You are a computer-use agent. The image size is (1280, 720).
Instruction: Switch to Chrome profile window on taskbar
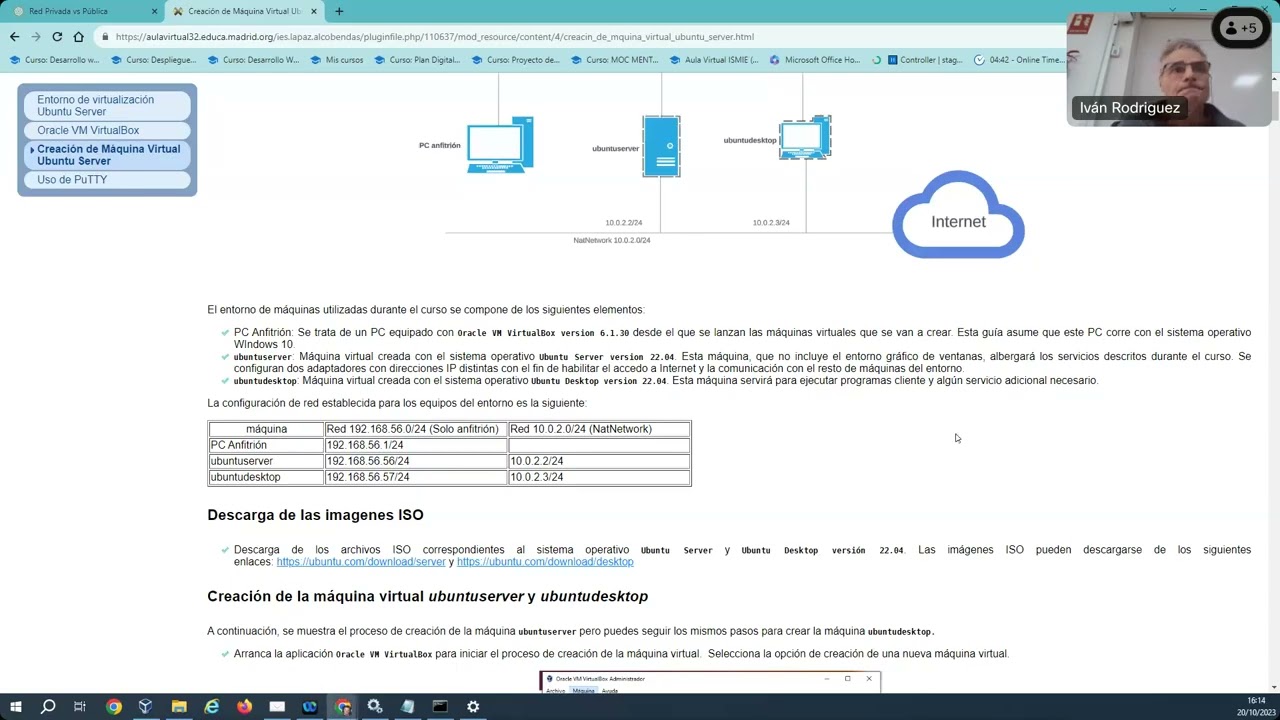343,707
